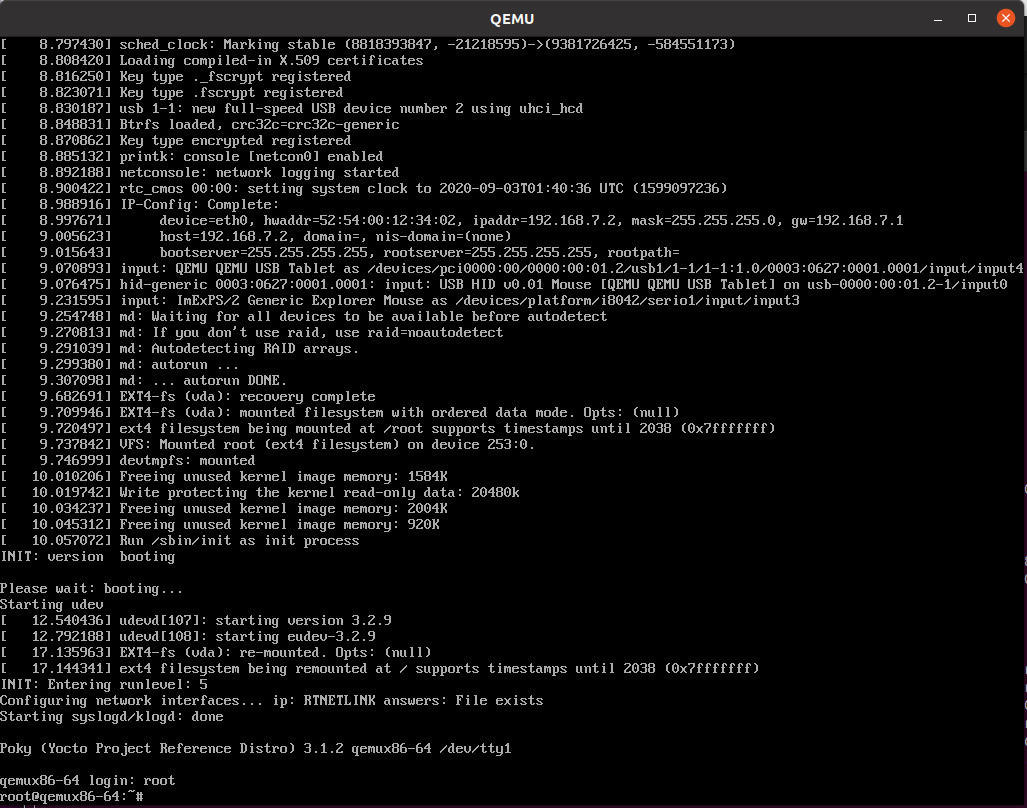
Task: Click 'Starting syslogd/klogd: done' line
Action: coord(112,716)
